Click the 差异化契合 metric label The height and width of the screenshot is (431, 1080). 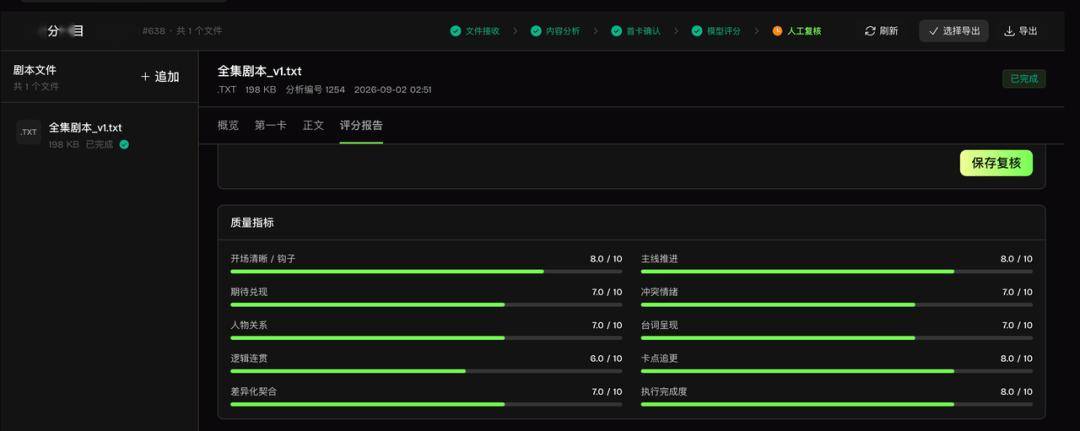click(253, 392)
